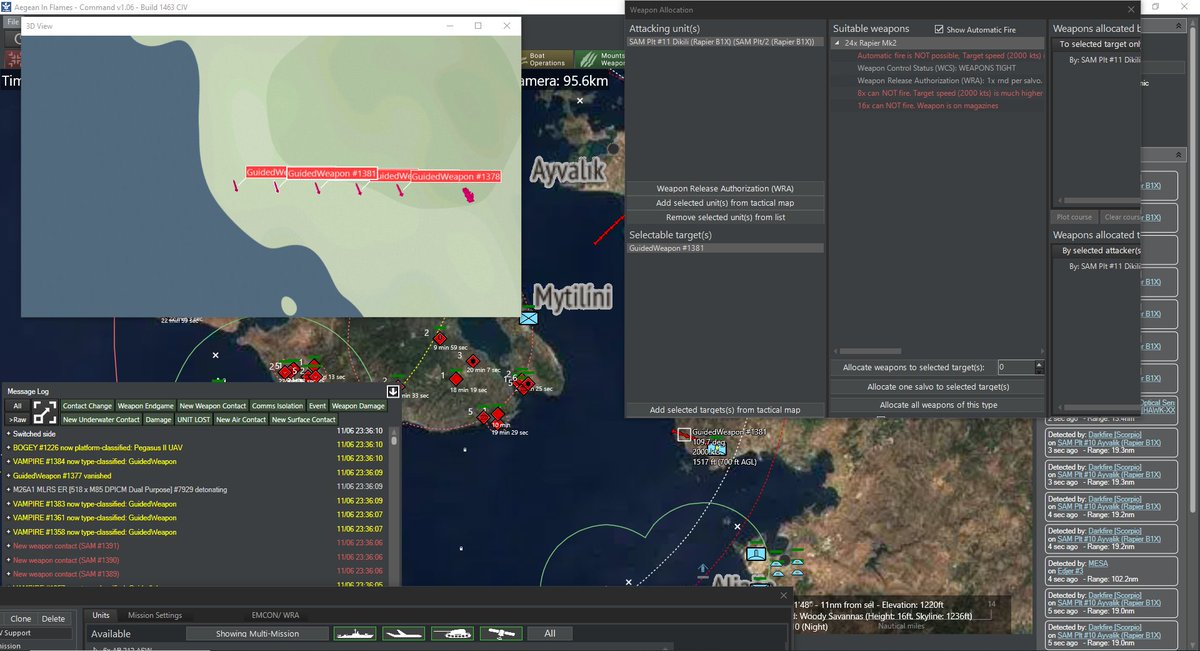The width and height of the screenshot is (1200, 651).
Task: Collapse the 24x Rapier Mk2 weapon tree
Action: pyautogui.click(x=837, y=43)
